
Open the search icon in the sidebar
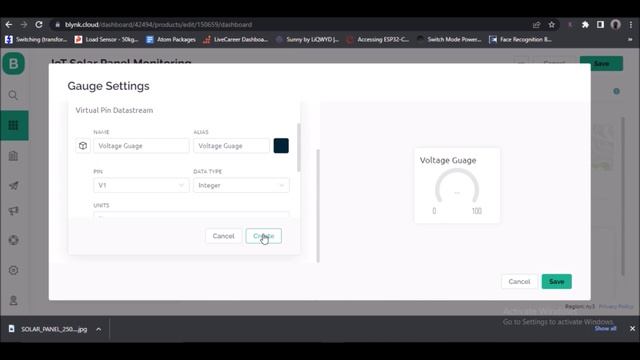(13, 96)
